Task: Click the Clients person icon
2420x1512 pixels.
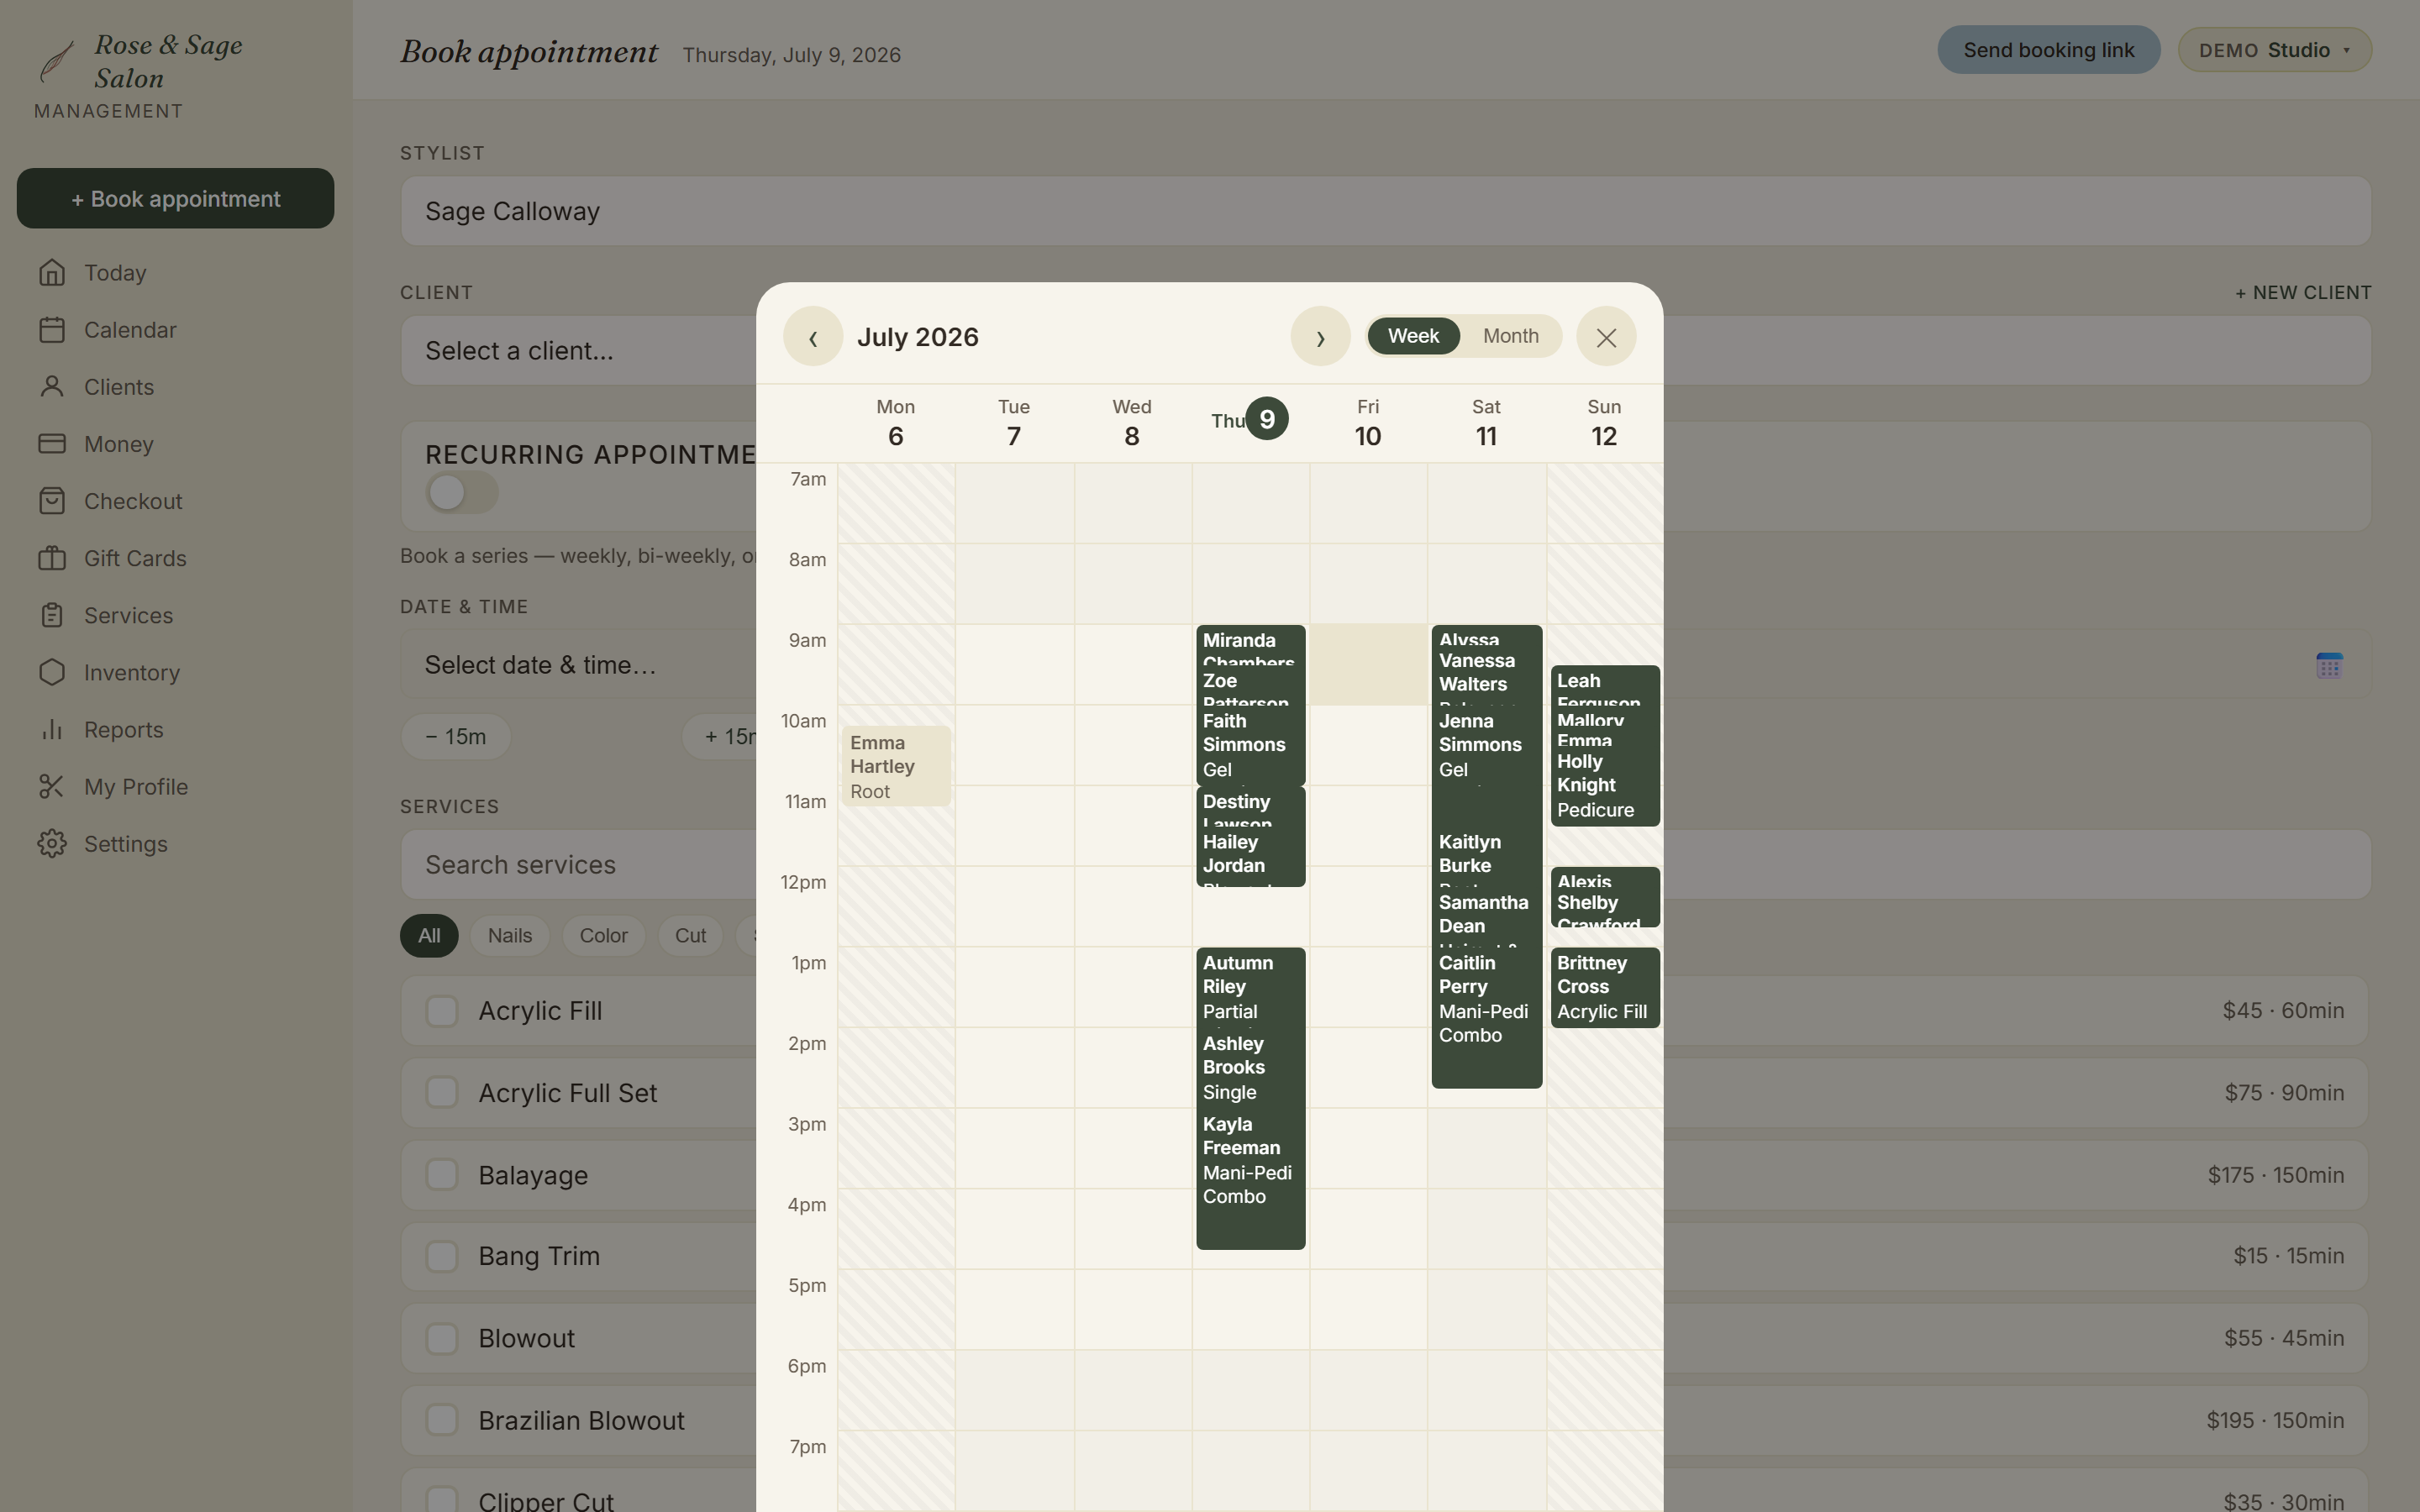Action: 52,386
